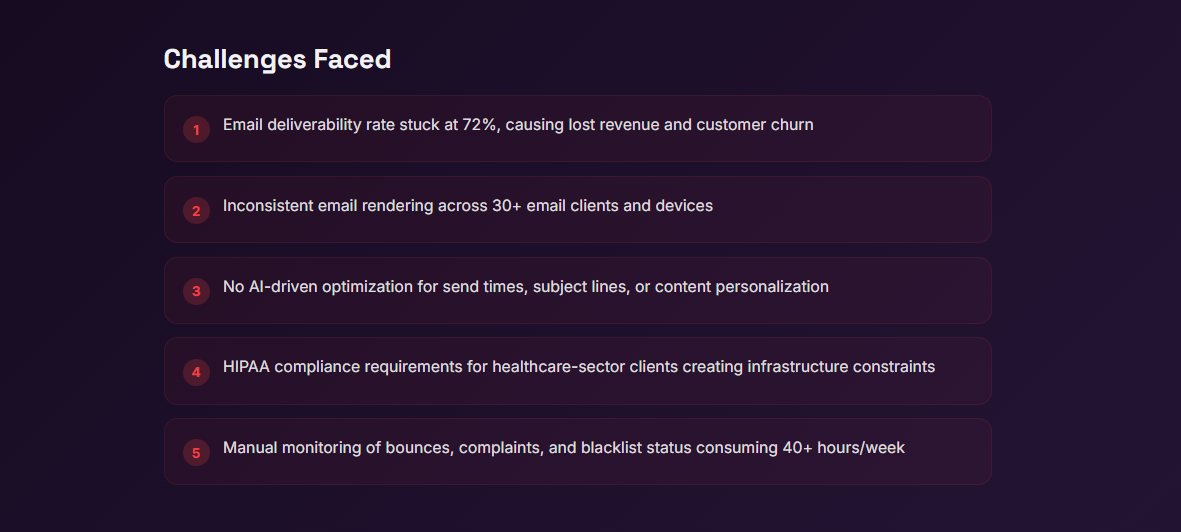The height and width of the screenshot is (532, 1181).
Task: Click the words "blacklist status"
Action: (639, 448)
